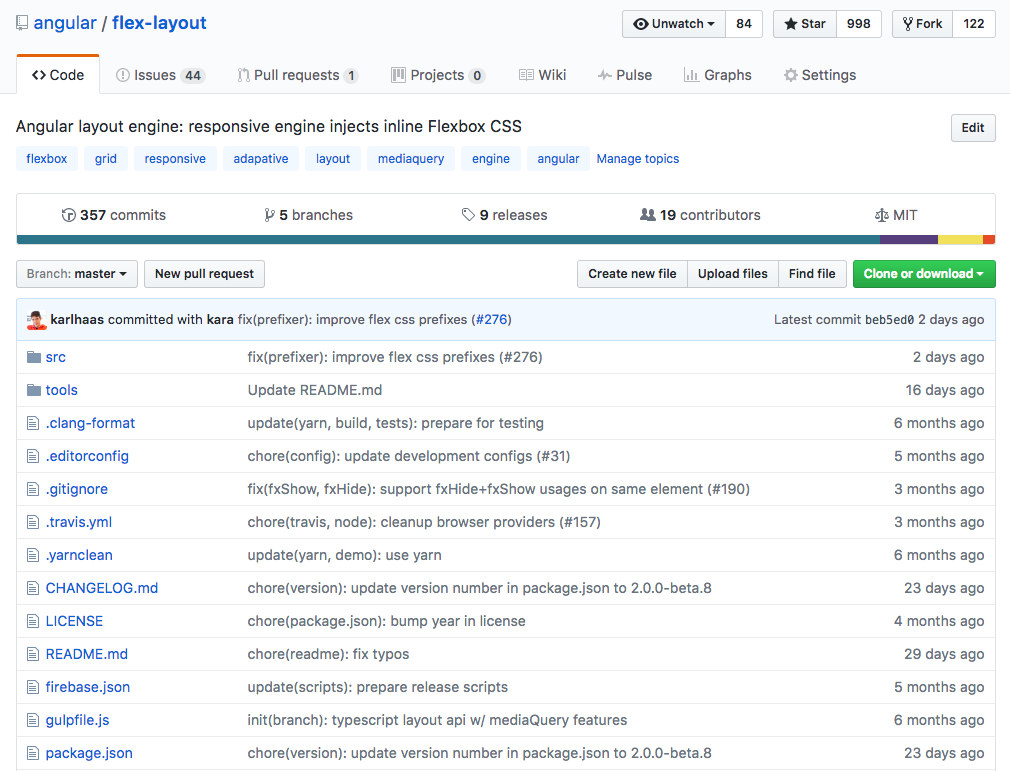This screenshot has height=771, width=1010.
Task: Click the contributors people icon
Action: 647,214
